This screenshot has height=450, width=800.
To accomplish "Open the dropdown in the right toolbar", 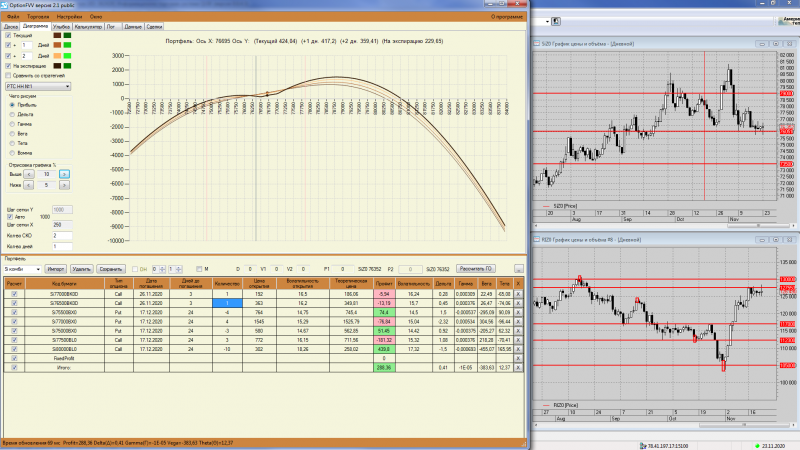I will coord(547,21).
